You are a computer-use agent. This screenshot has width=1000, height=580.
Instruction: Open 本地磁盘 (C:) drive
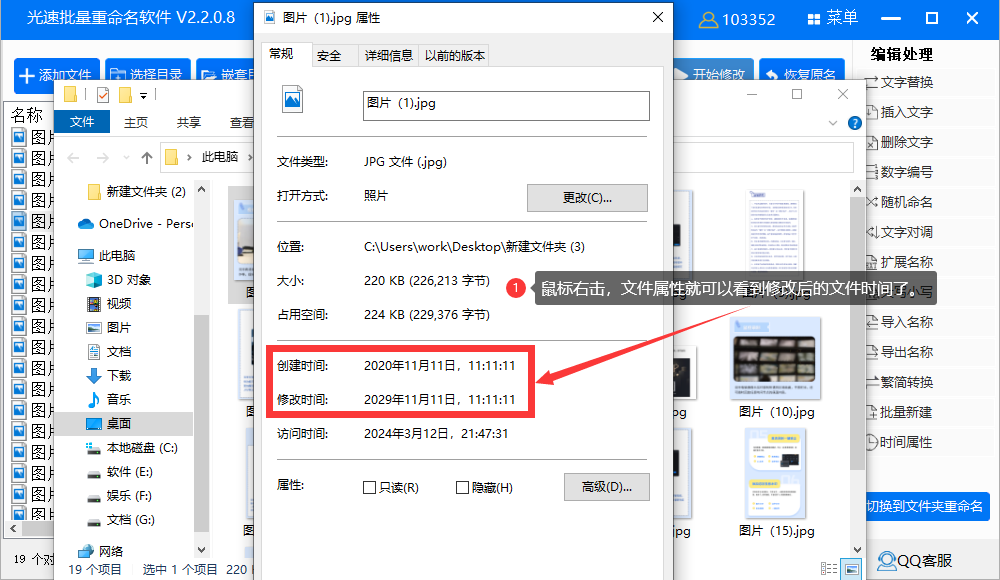(x=131, y=448)
